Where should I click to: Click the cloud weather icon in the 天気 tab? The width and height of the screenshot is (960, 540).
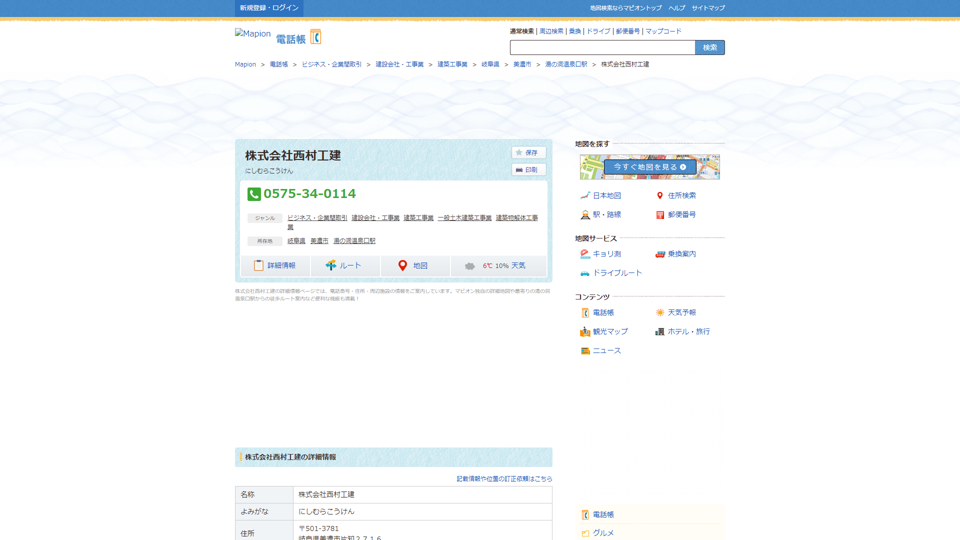click(x=470, y=266)
